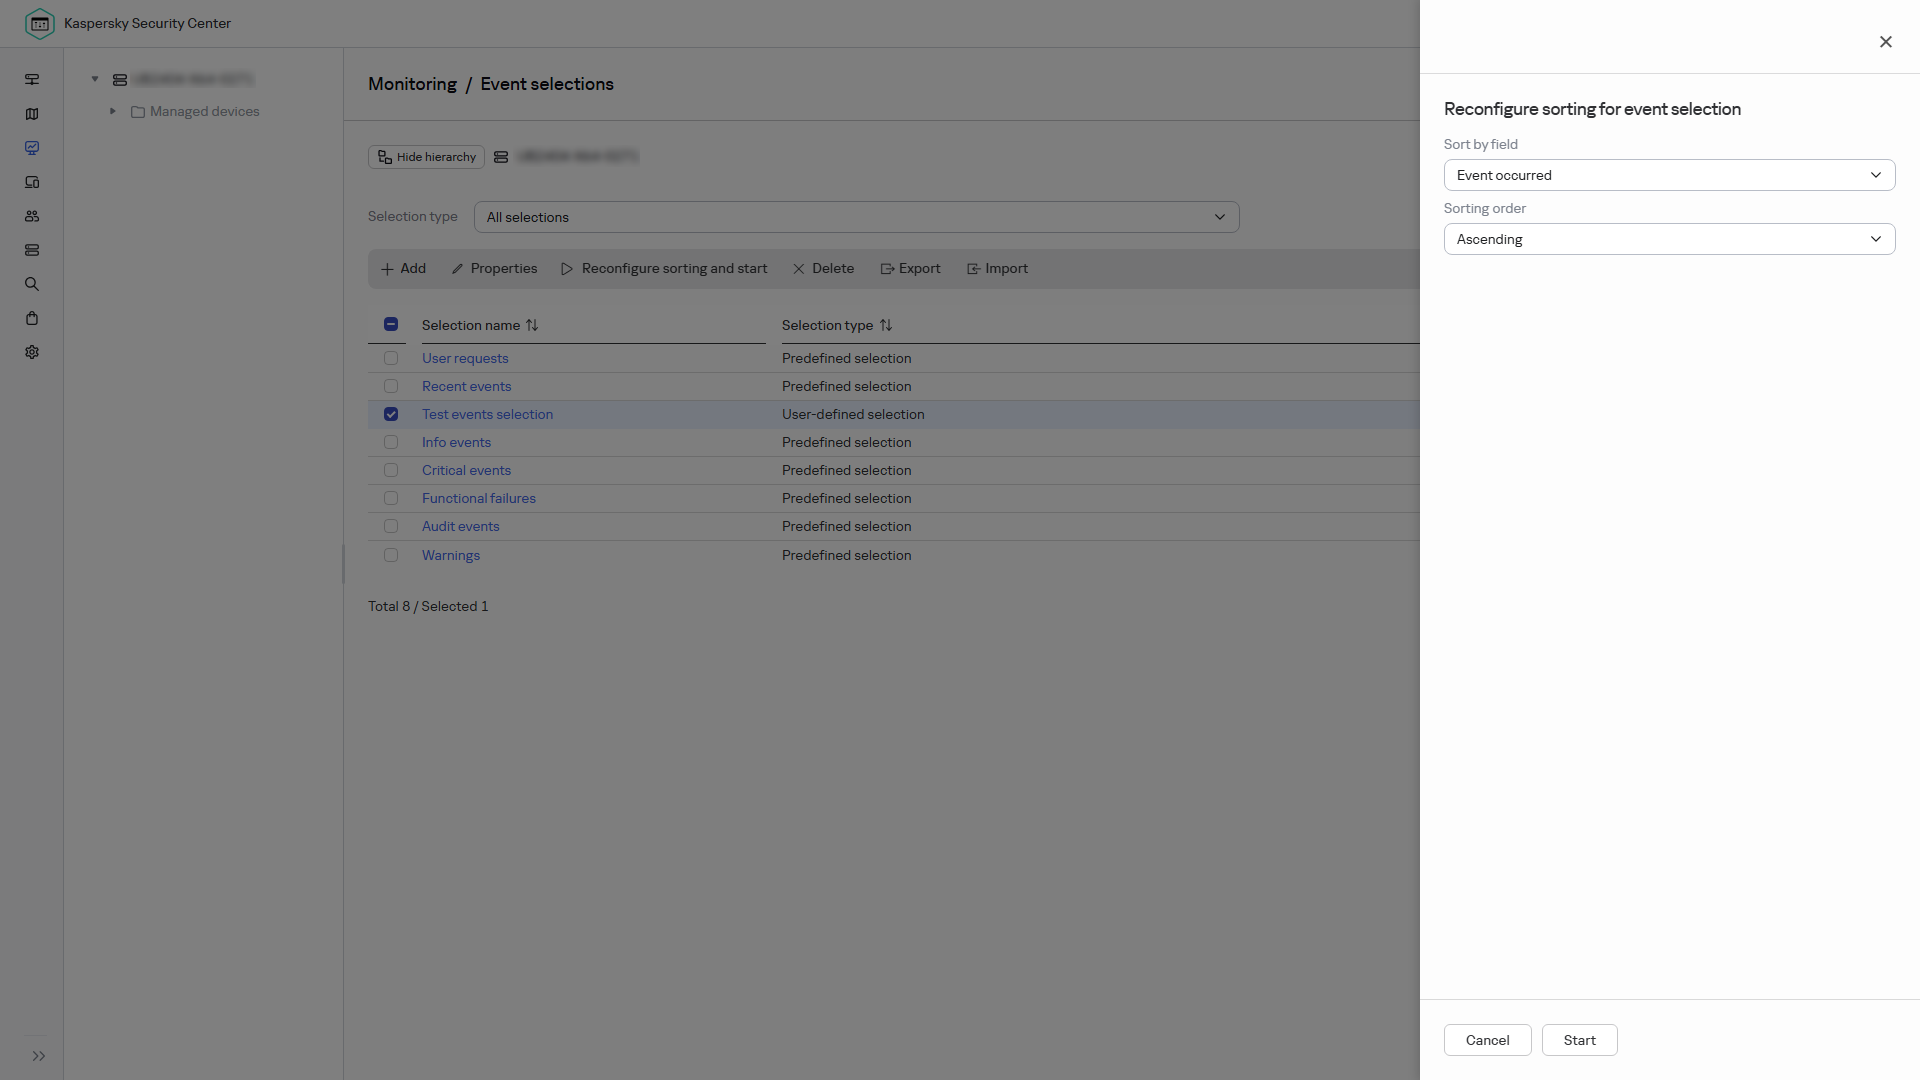Click the map icon in the sidebar
This screenshot has height=1080, width=1920.
click(32, 114)
